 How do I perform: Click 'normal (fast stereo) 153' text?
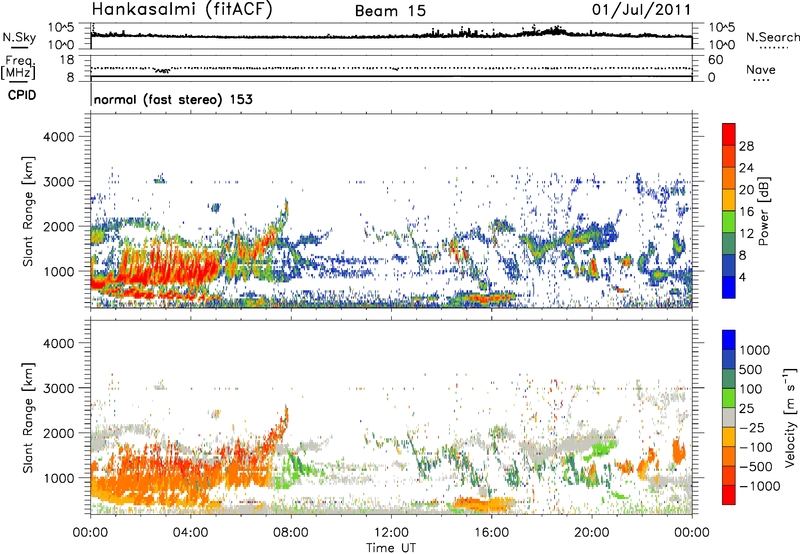173,99
